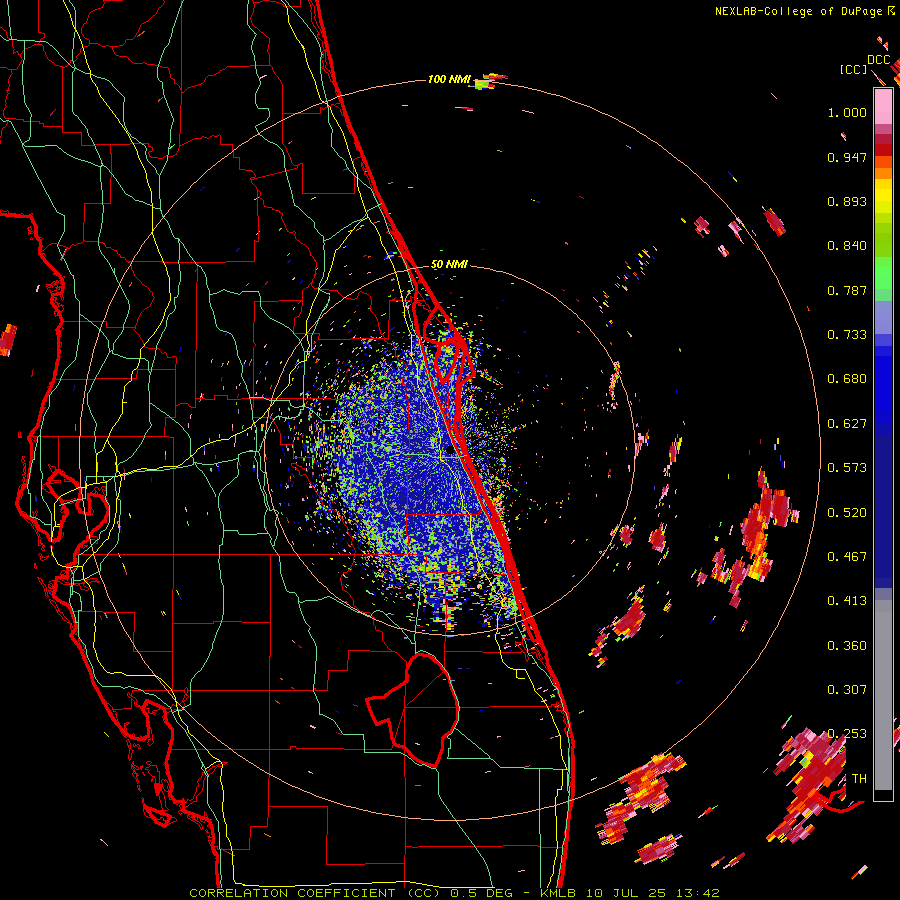Viewport: 900px width, 900px height.
Task: Click the 0.840 color scale value
Action: [x=847, y=246]
